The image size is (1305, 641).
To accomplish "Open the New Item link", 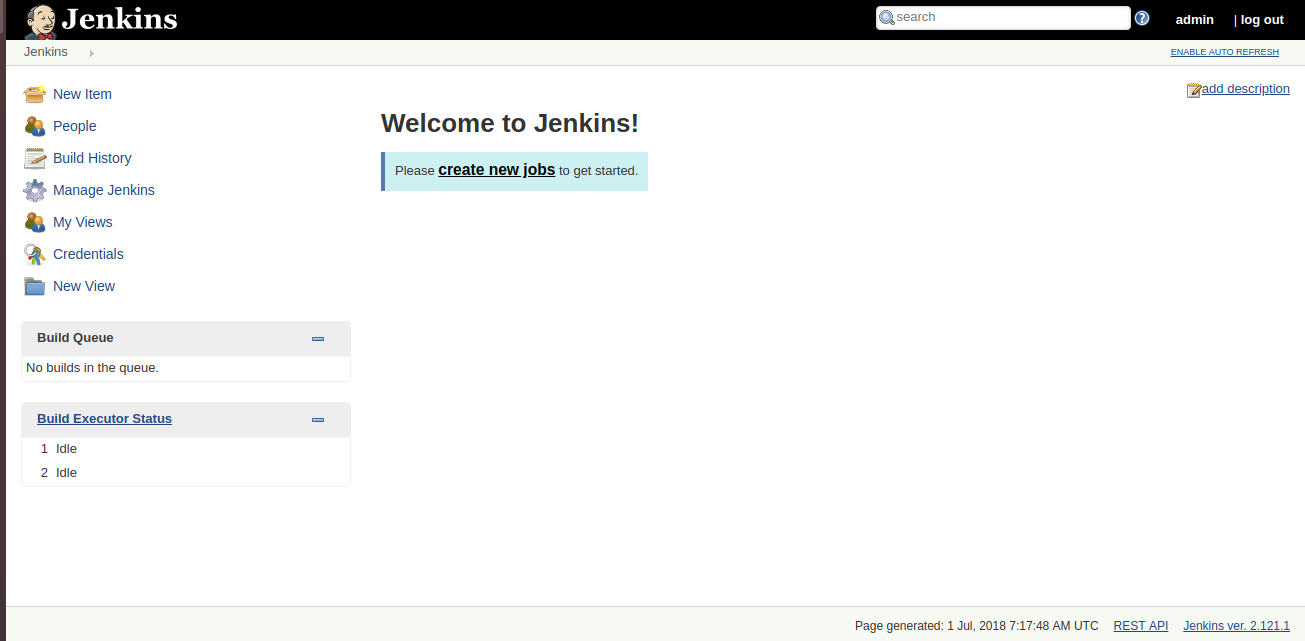I will (82, 94).
